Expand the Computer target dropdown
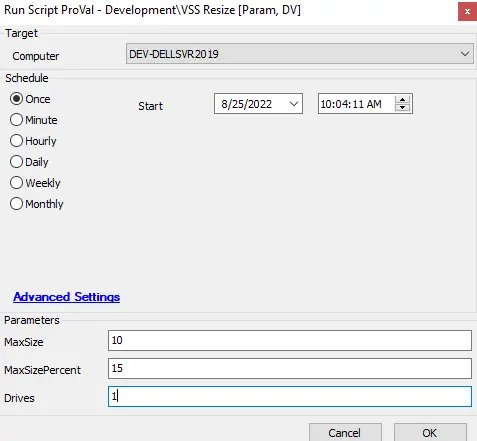Screen dimensions: 477x441 (x=465, y=54)
